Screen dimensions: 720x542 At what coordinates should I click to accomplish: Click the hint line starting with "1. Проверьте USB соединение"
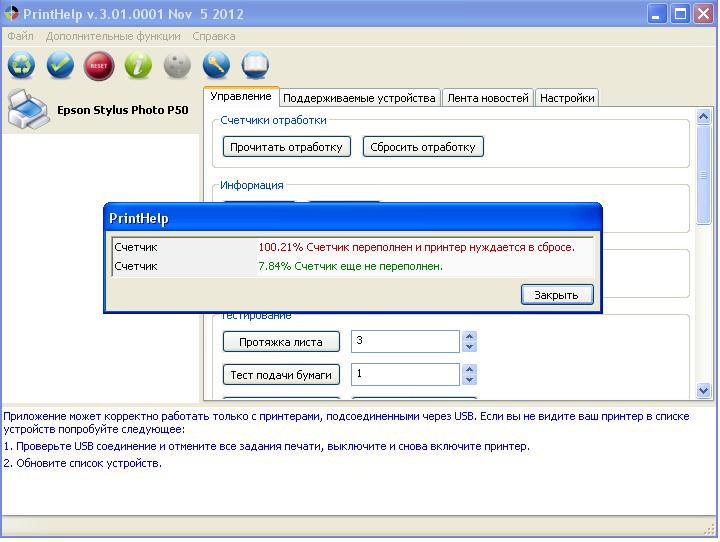pyautogui.click(x=266, y=446)
